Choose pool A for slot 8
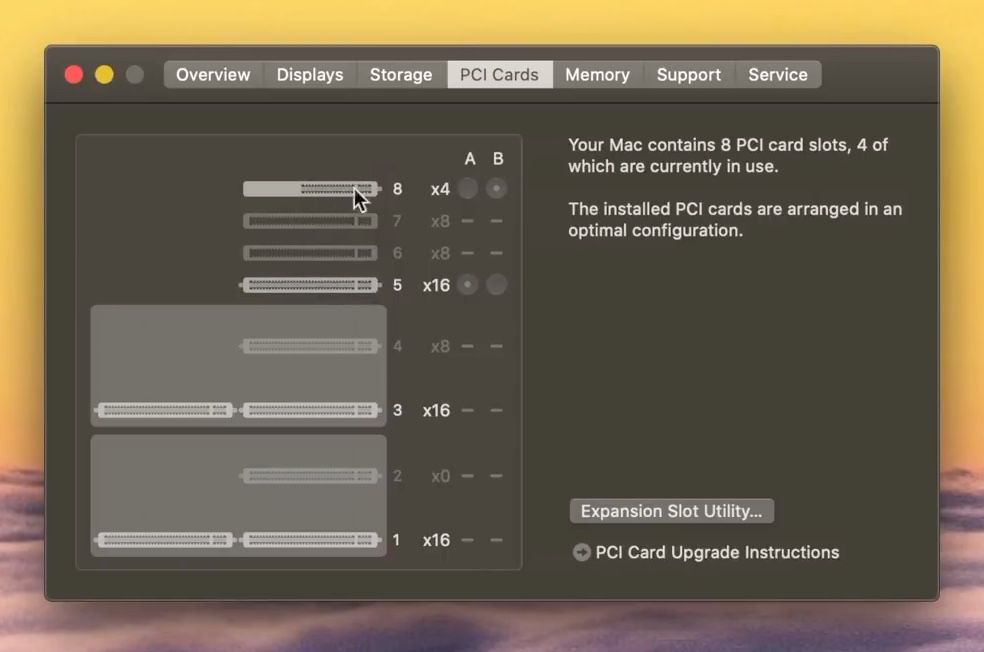984x652 pixels. 468,188
